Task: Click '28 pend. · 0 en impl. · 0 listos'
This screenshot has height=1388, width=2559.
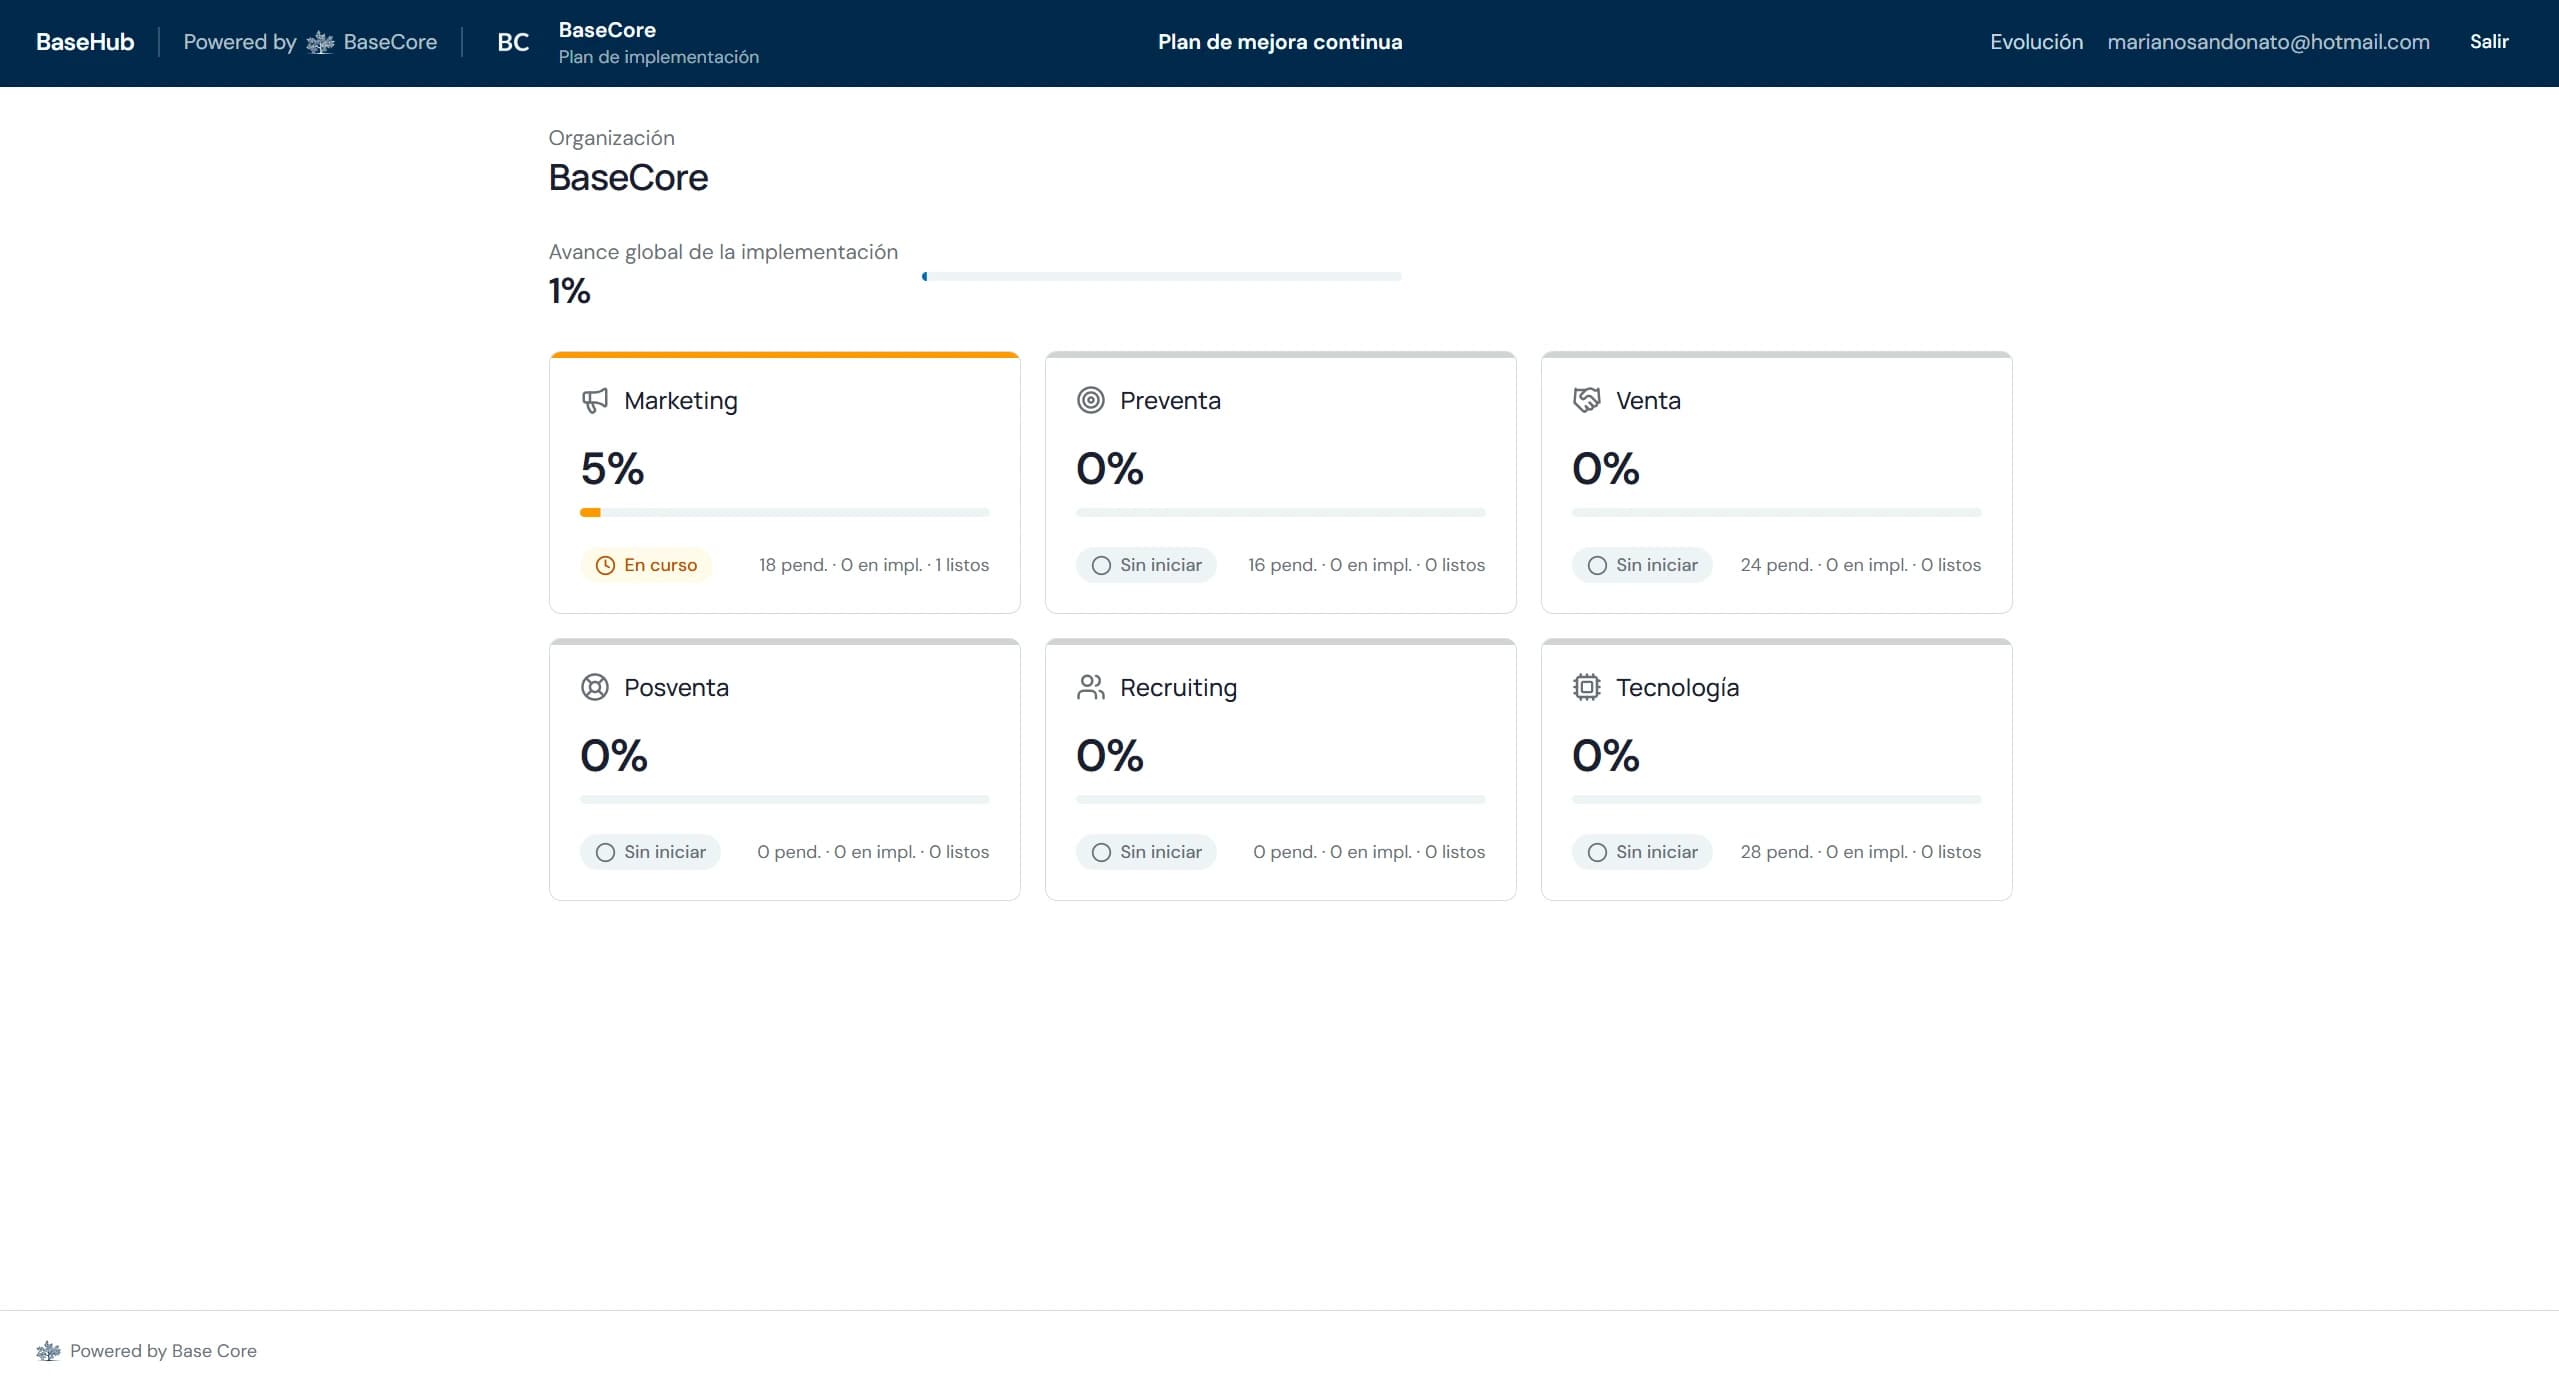Action: point(1860,853)
